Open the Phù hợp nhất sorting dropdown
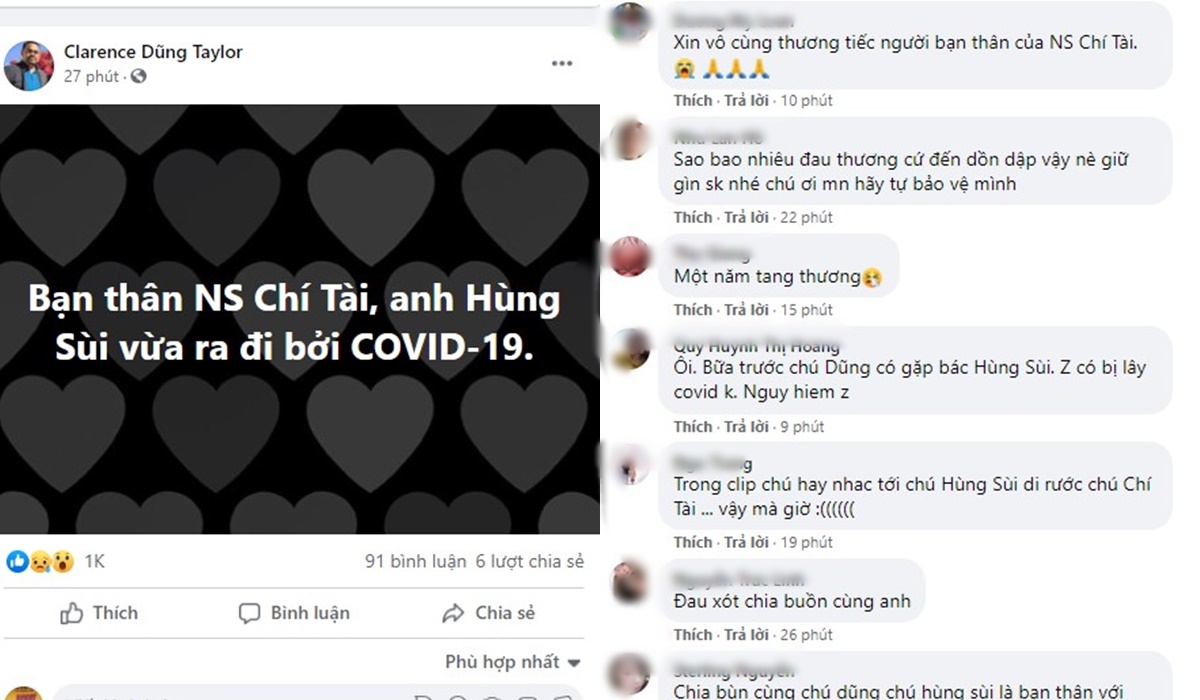 (x=513, y=662)
